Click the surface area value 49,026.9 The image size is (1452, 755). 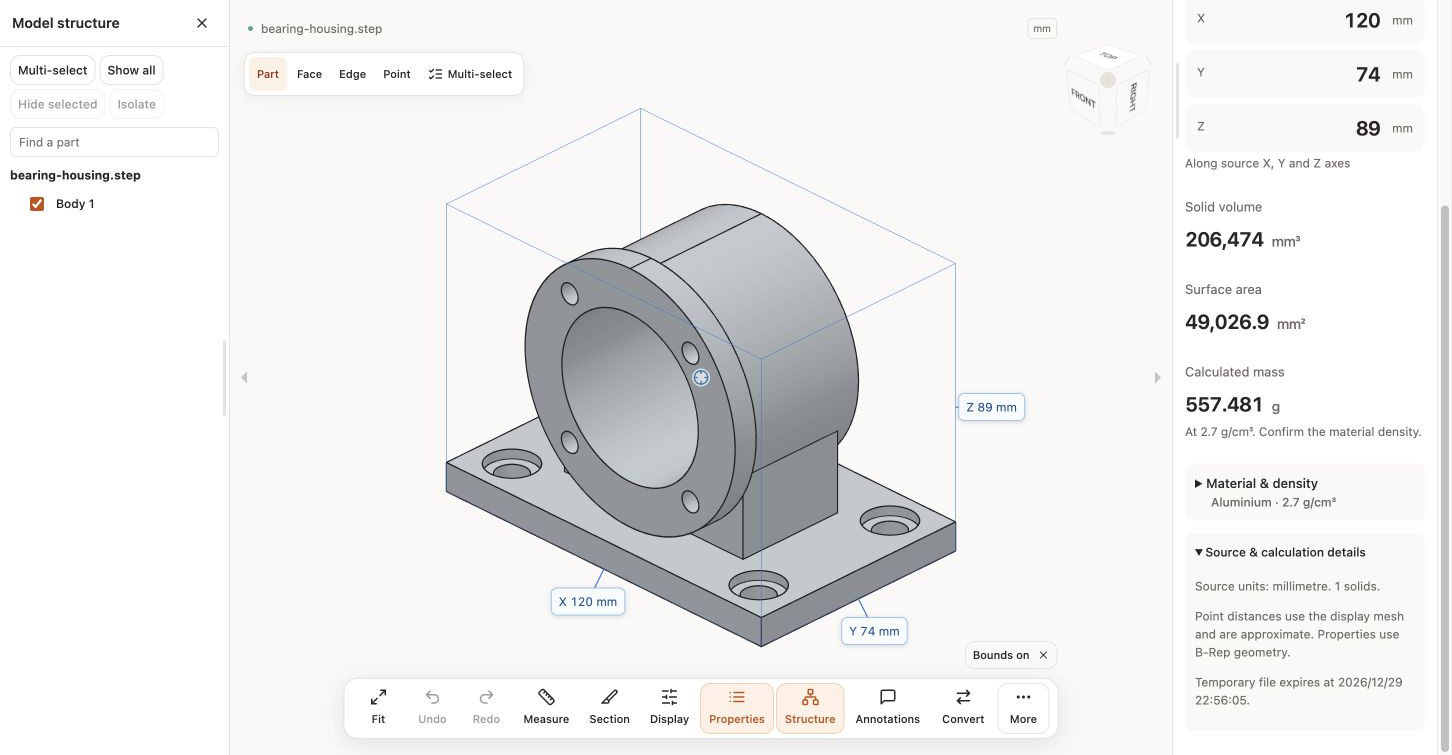point(1227,322)
